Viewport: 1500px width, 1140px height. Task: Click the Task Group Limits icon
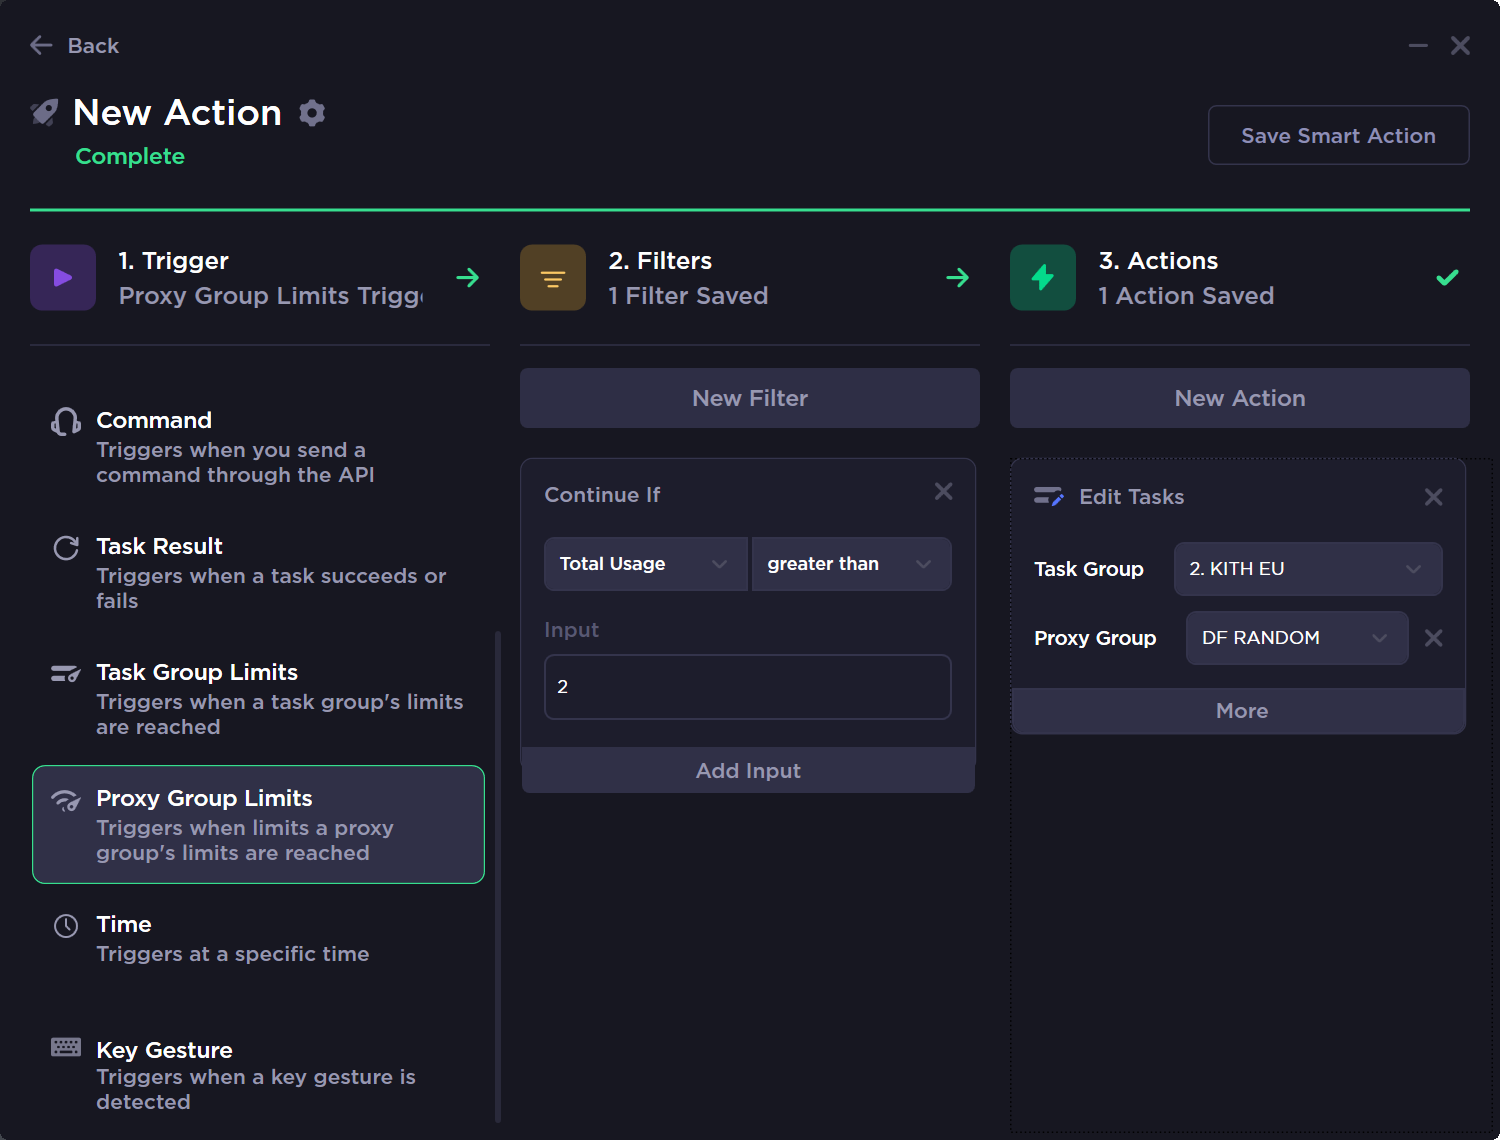(66, 674)
